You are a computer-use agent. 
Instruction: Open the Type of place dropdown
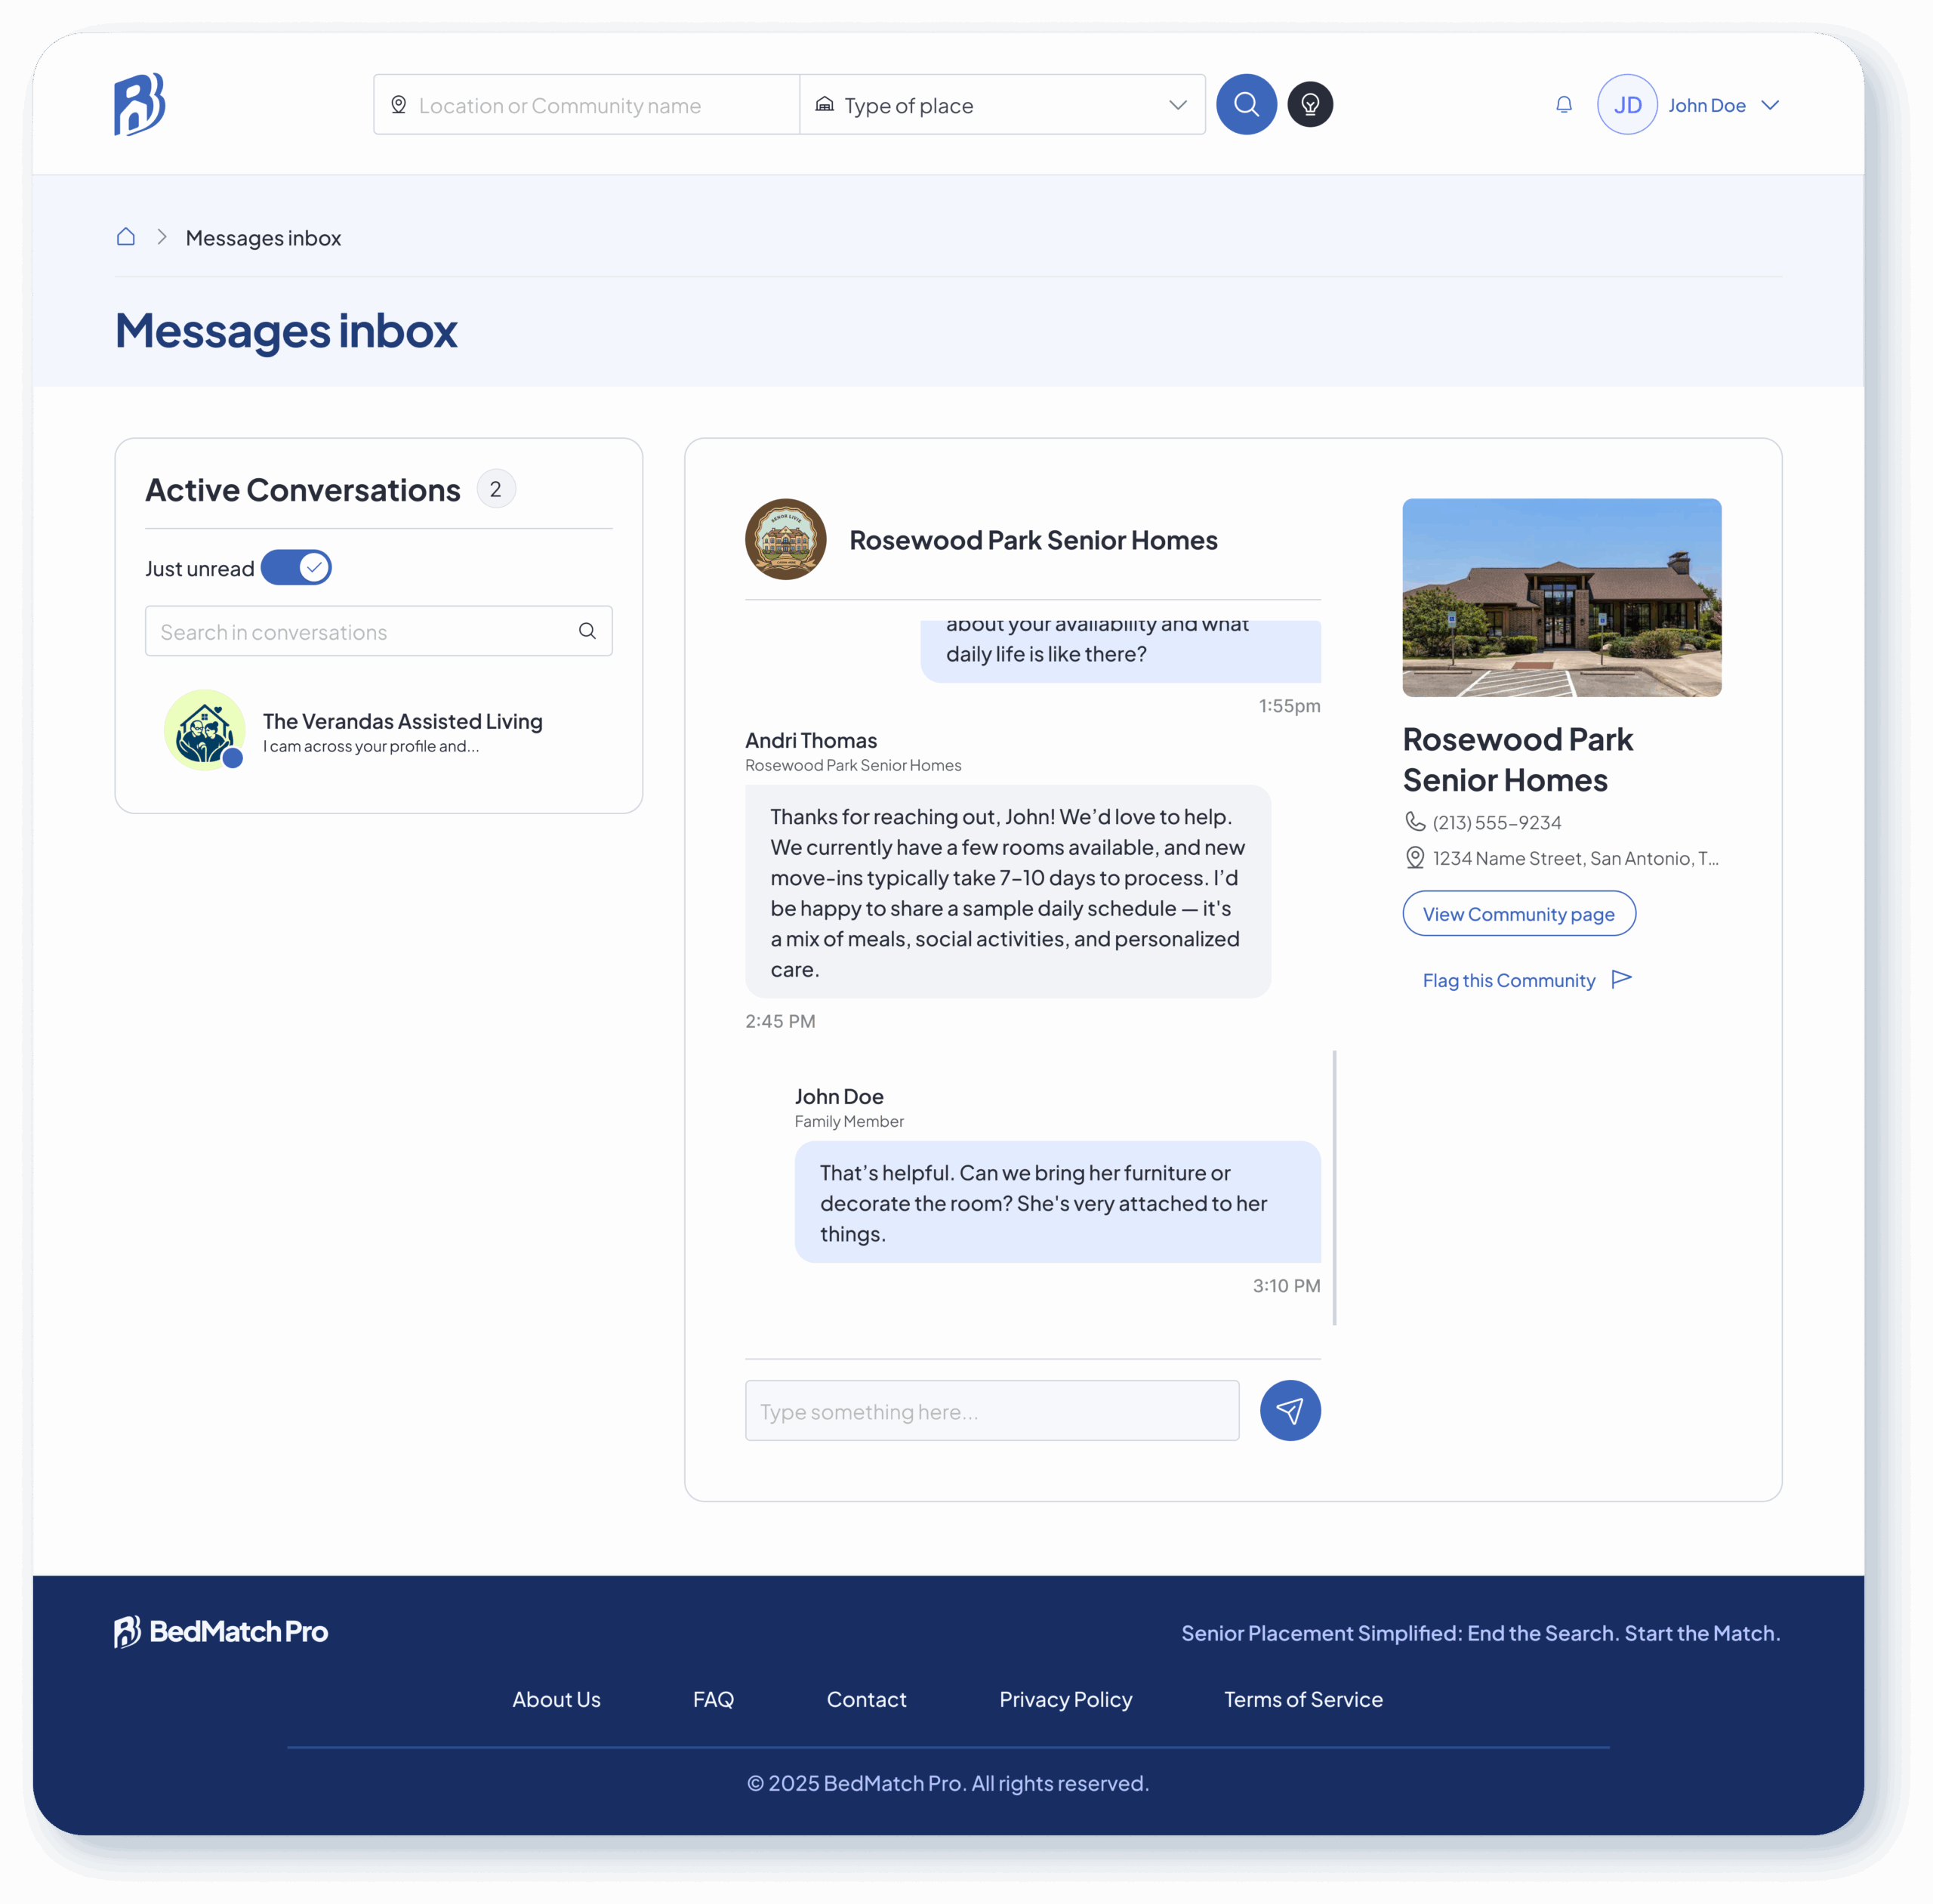(1002, 104)
